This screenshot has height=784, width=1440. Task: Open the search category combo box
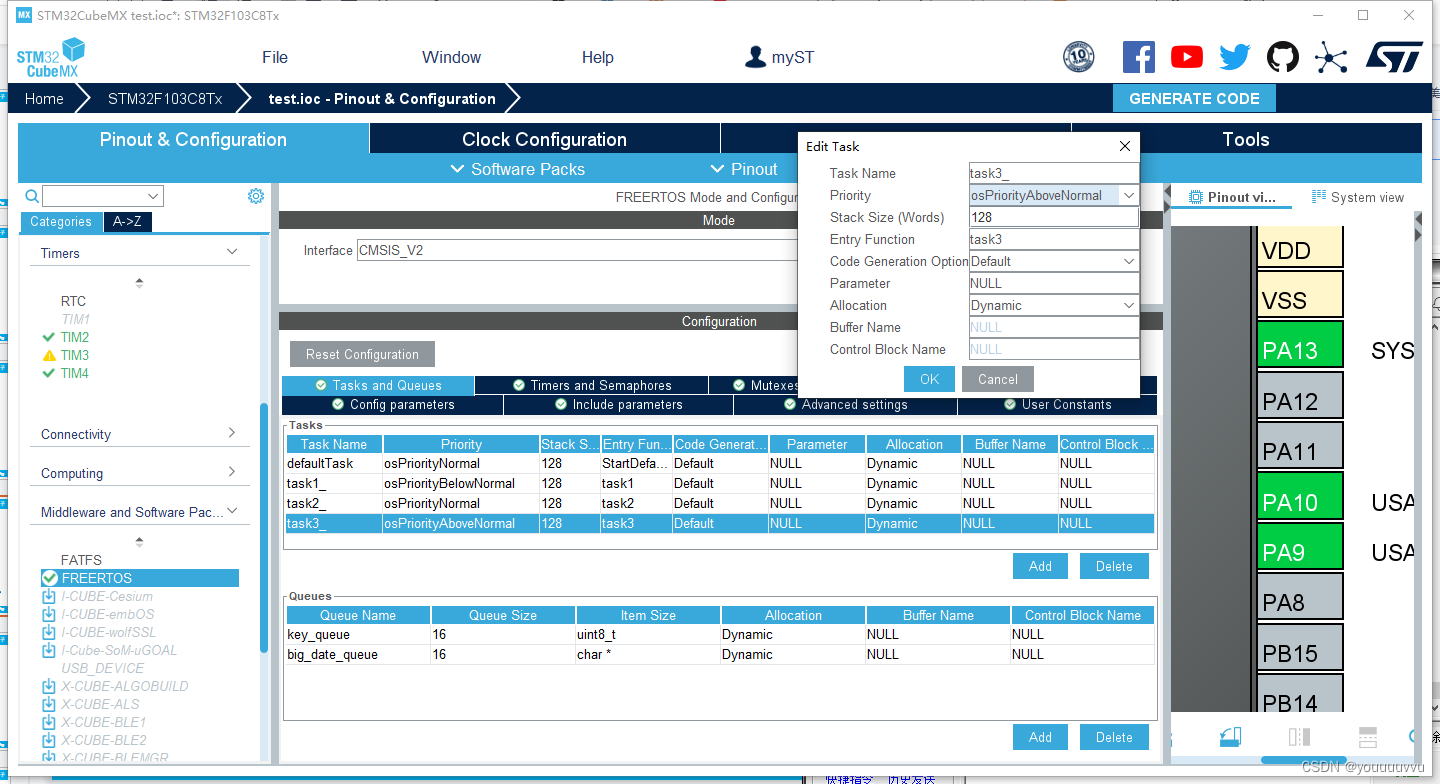coord(102,196)
